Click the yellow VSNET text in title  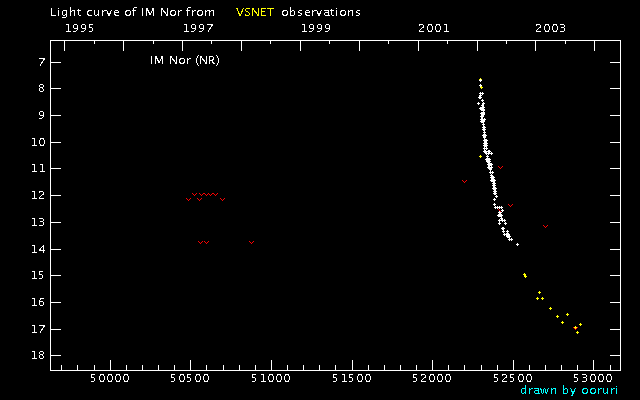tap(255, 12)
